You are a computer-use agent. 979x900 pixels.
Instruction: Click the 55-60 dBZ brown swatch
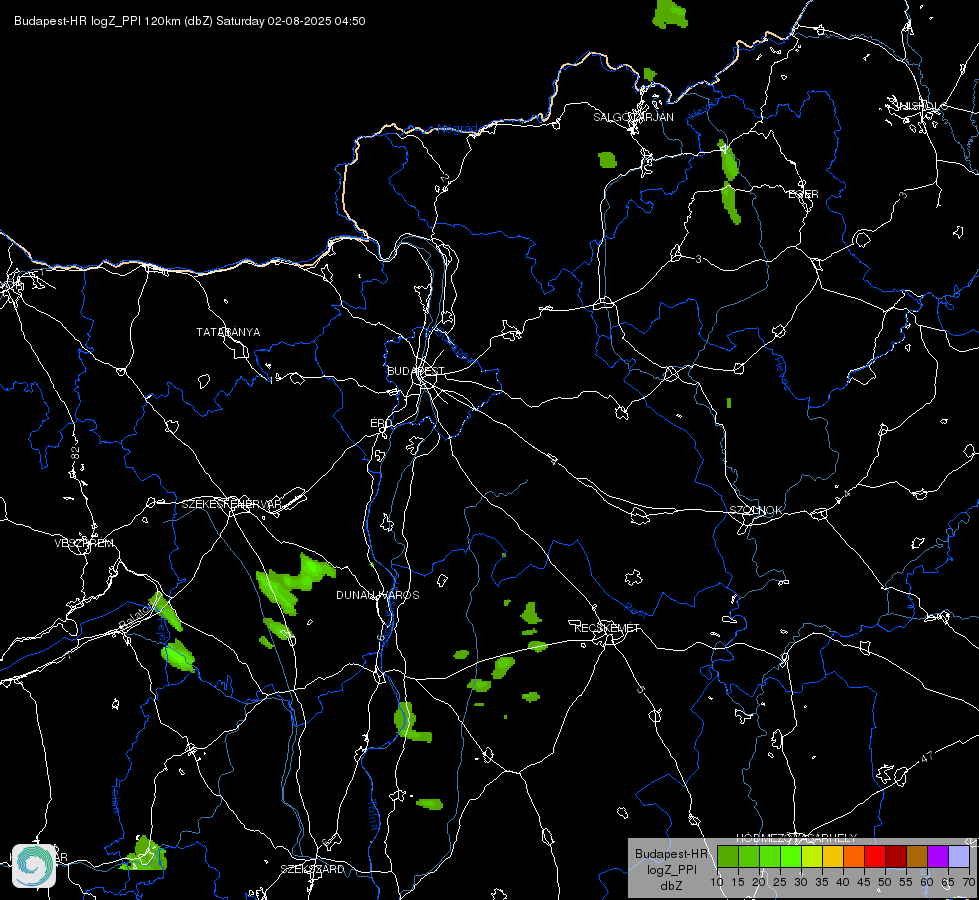point(917,856)
